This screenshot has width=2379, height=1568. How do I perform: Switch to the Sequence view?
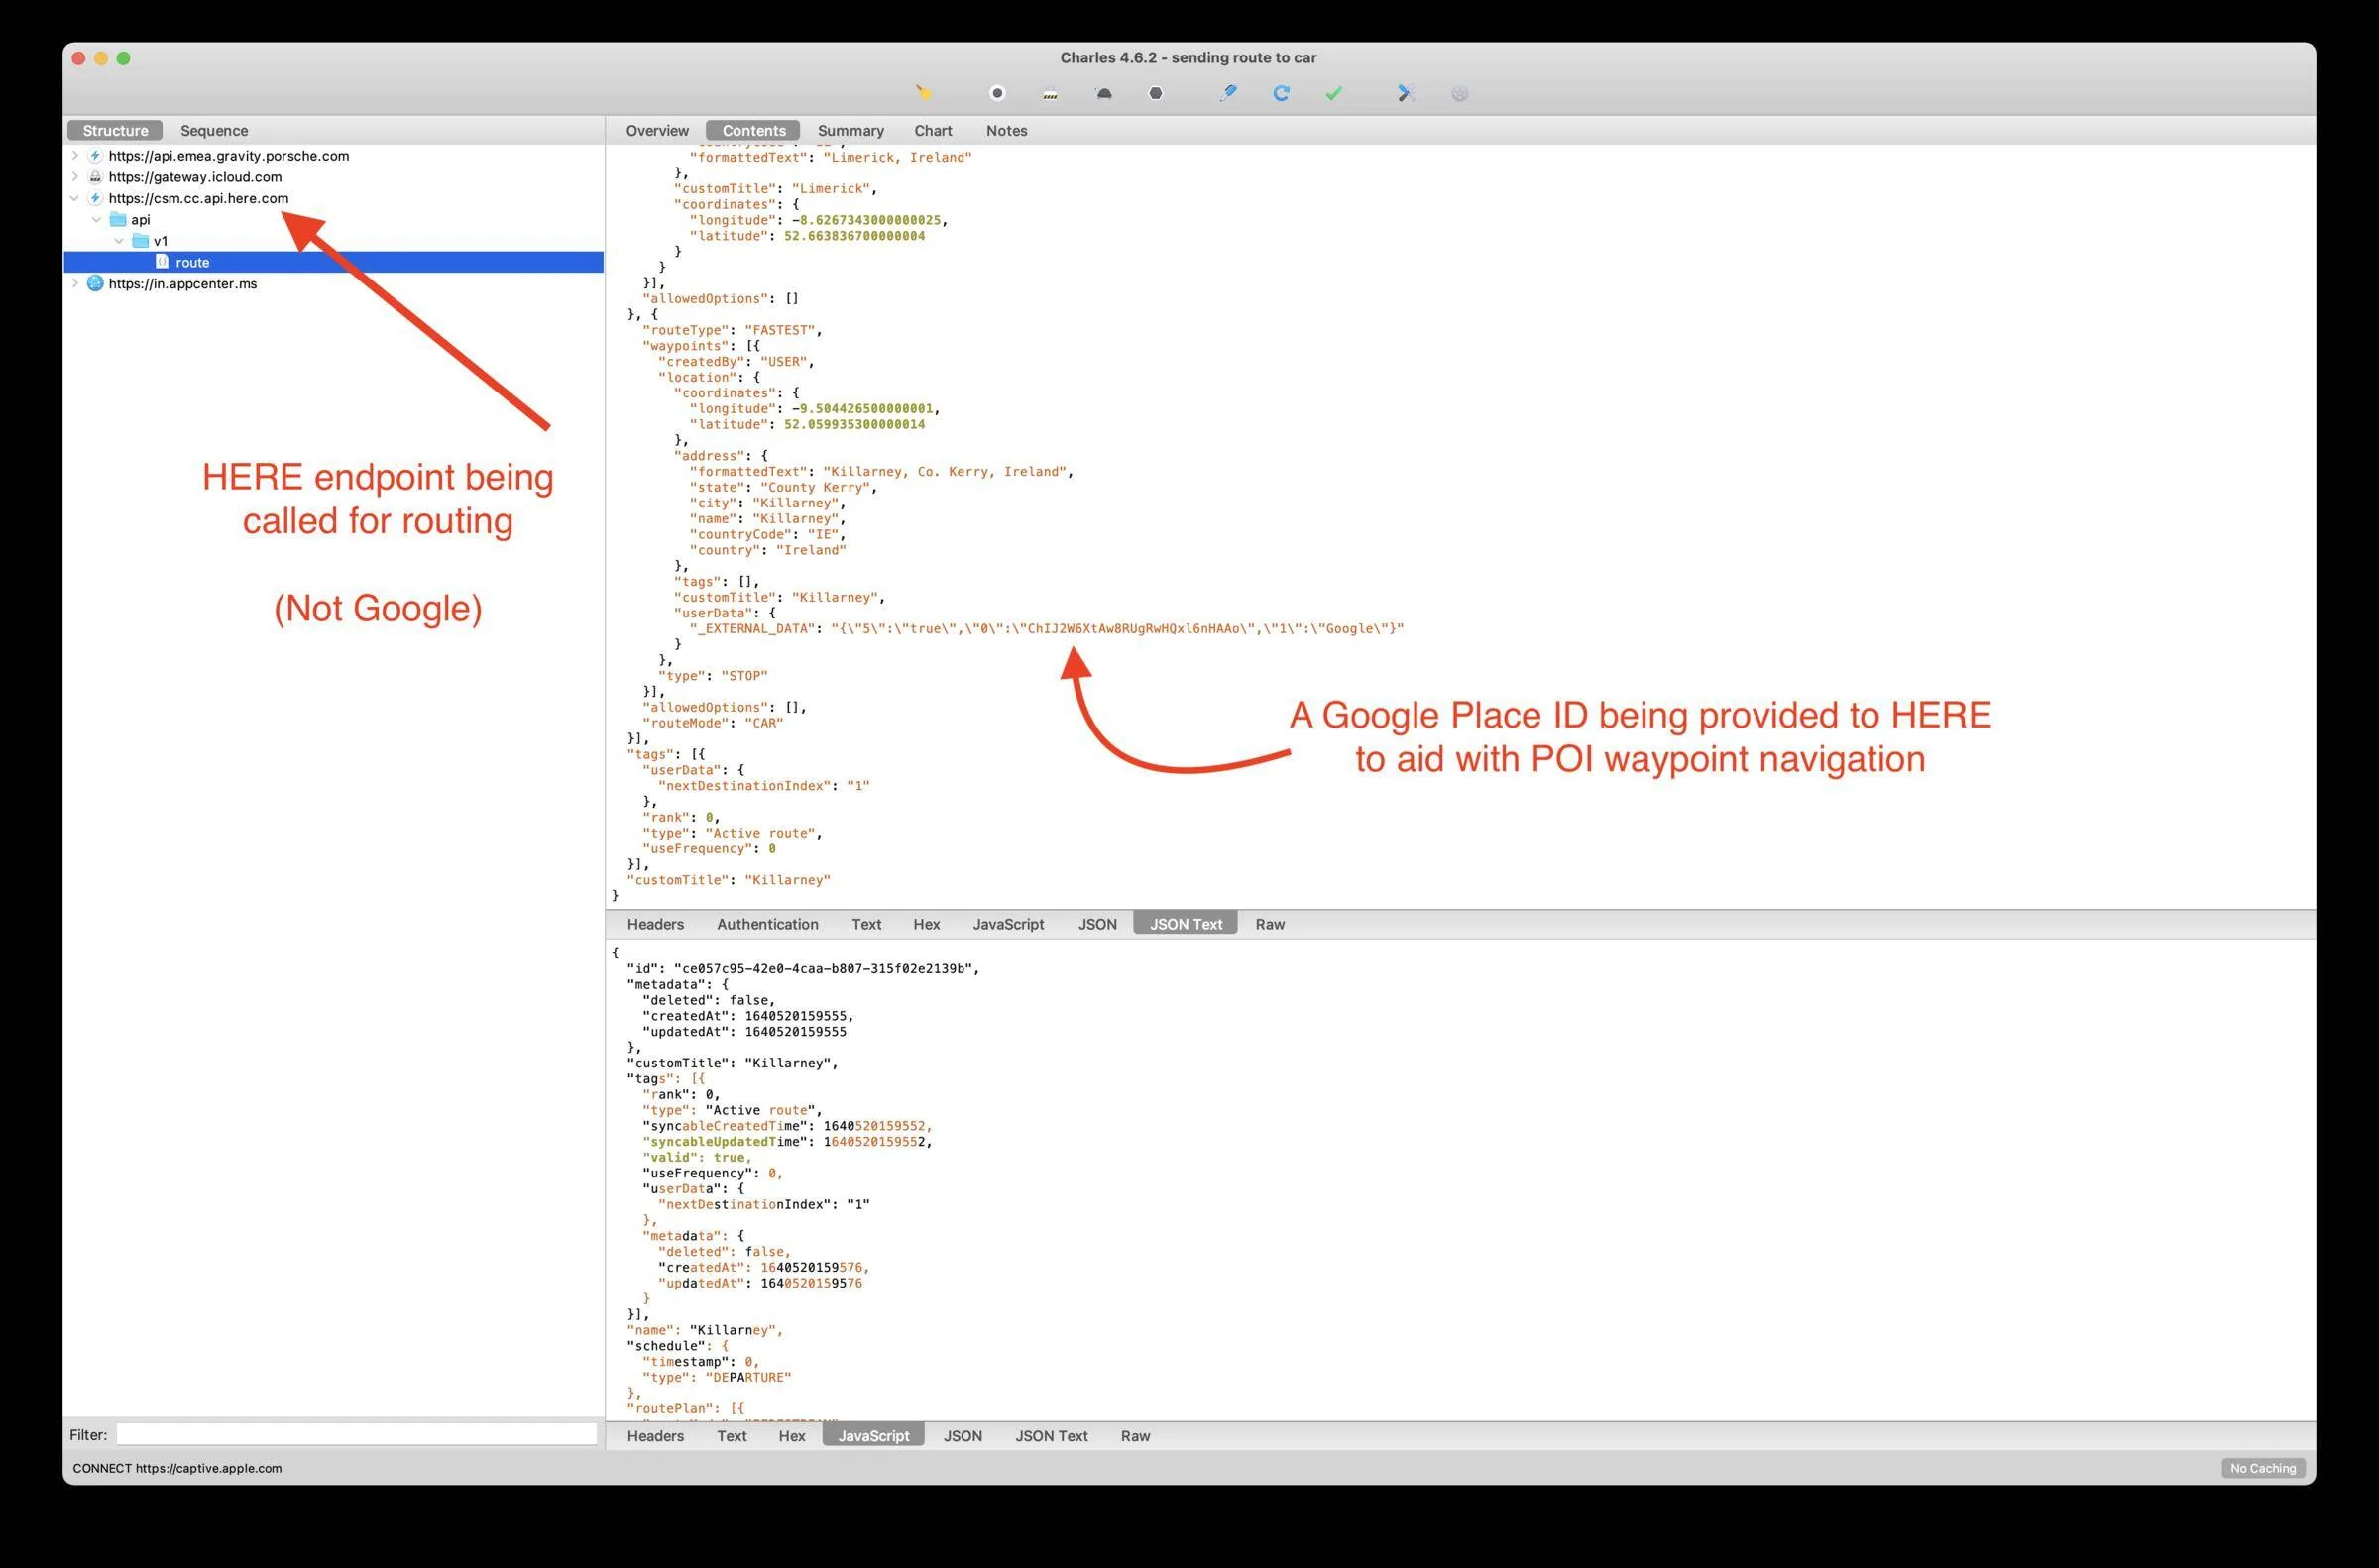(x=214, y=131)
